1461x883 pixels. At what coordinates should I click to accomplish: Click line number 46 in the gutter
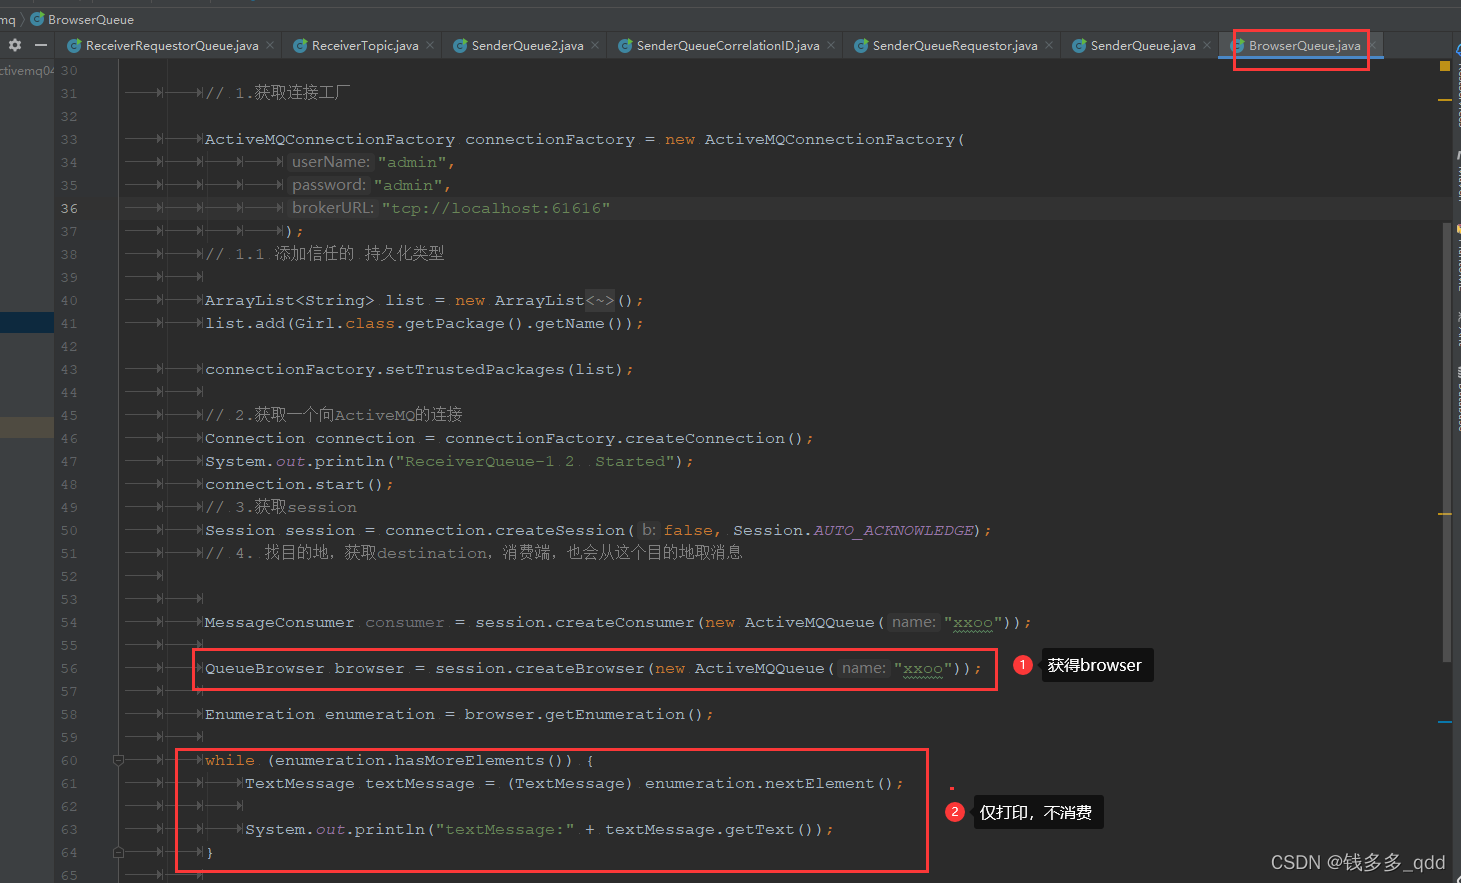point(69,438)
